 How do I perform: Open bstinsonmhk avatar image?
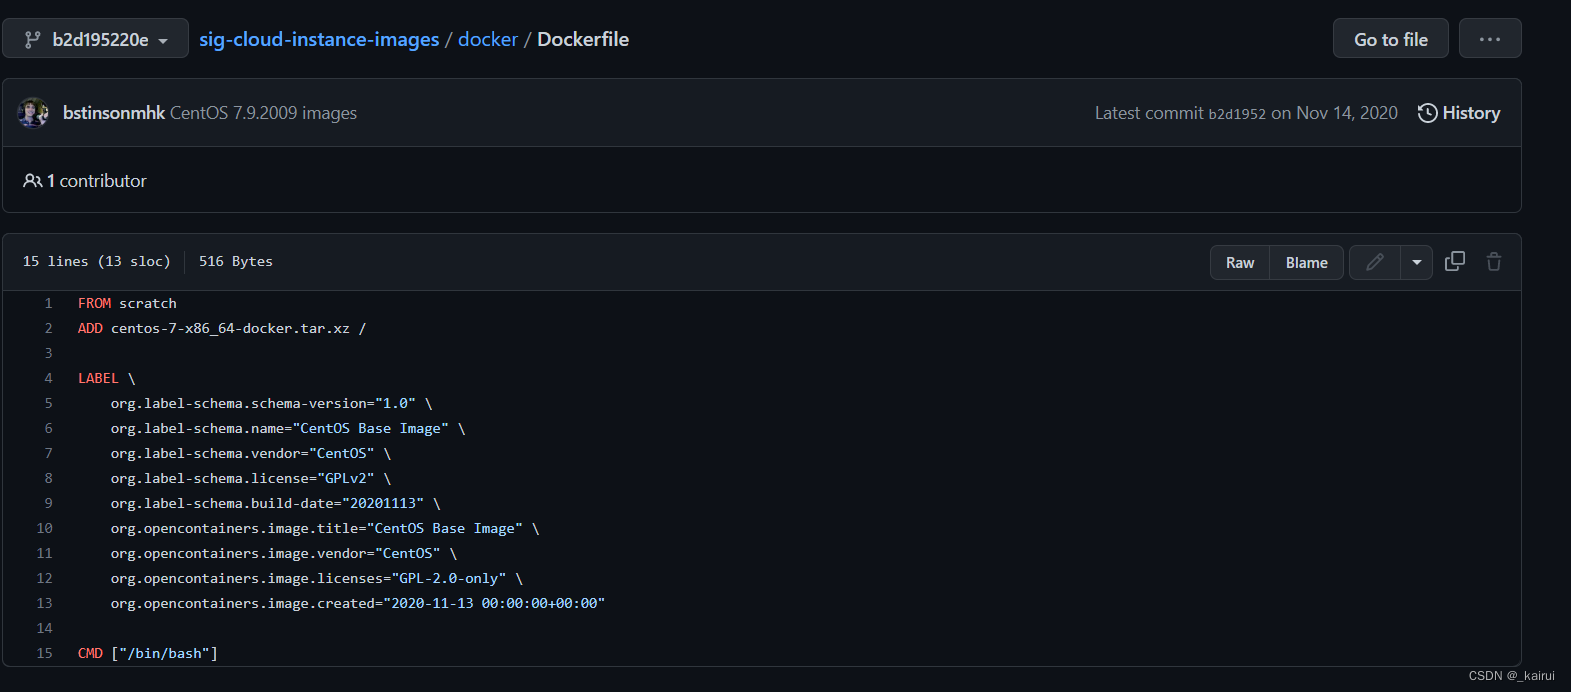click(x=33, y=113)
